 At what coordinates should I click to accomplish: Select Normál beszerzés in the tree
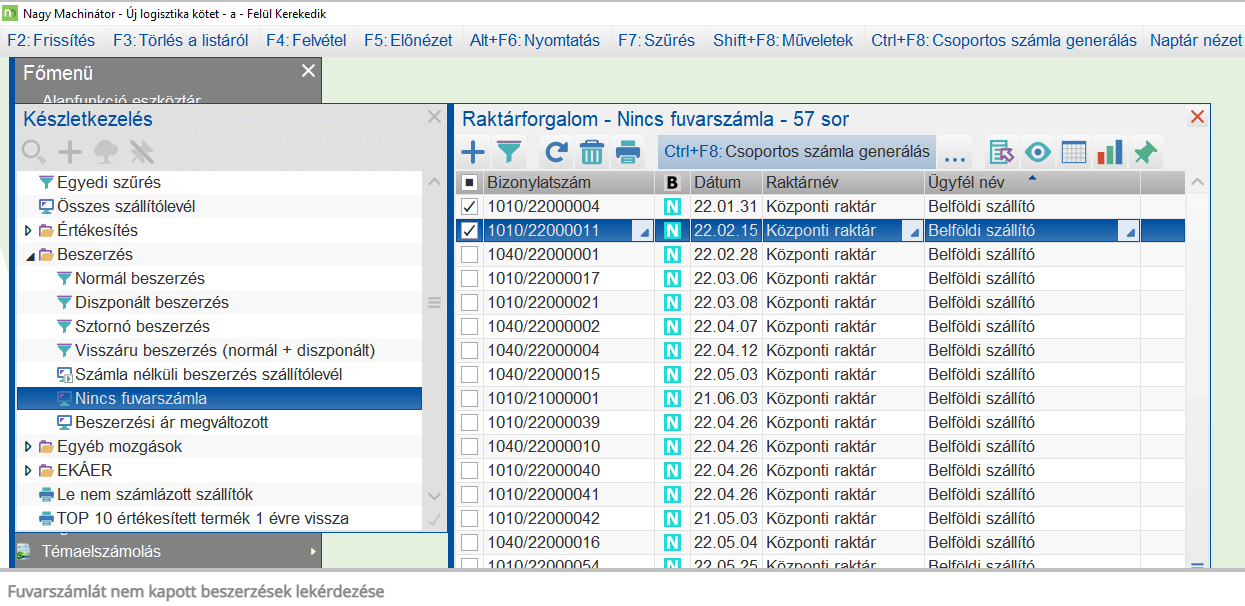tap(139, 279)
